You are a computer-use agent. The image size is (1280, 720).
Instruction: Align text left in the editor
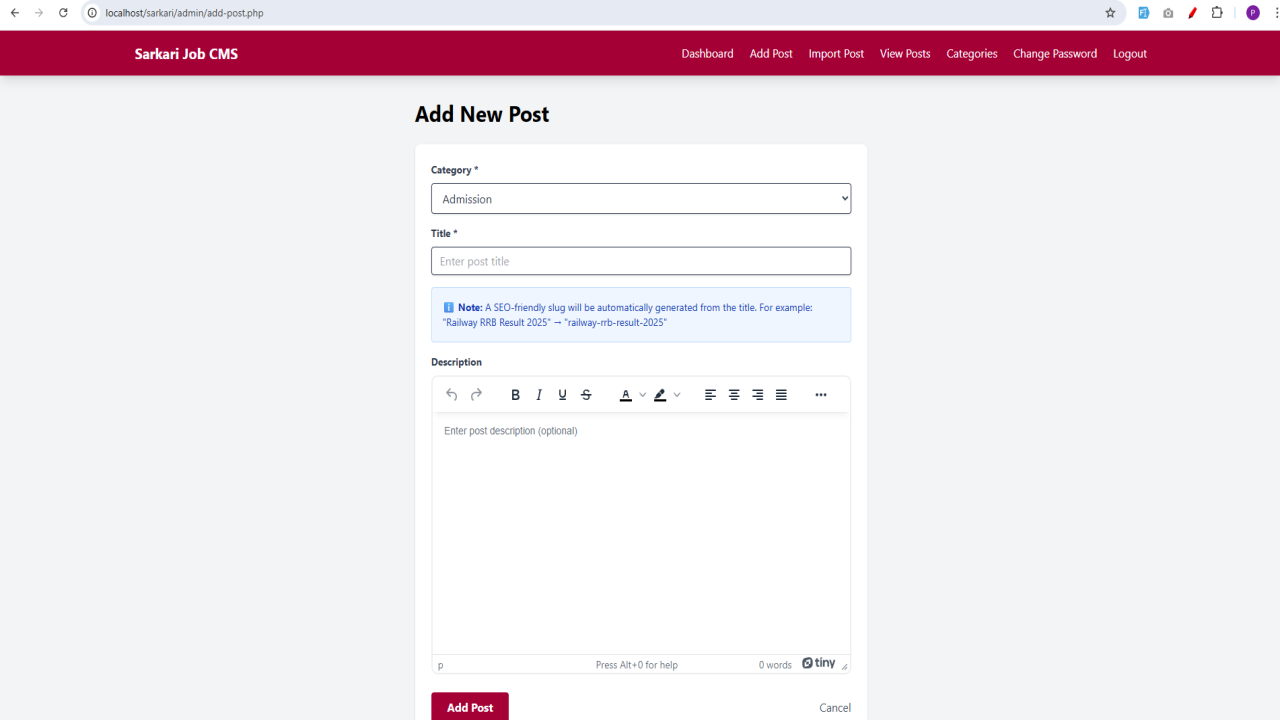pos(710,395)
